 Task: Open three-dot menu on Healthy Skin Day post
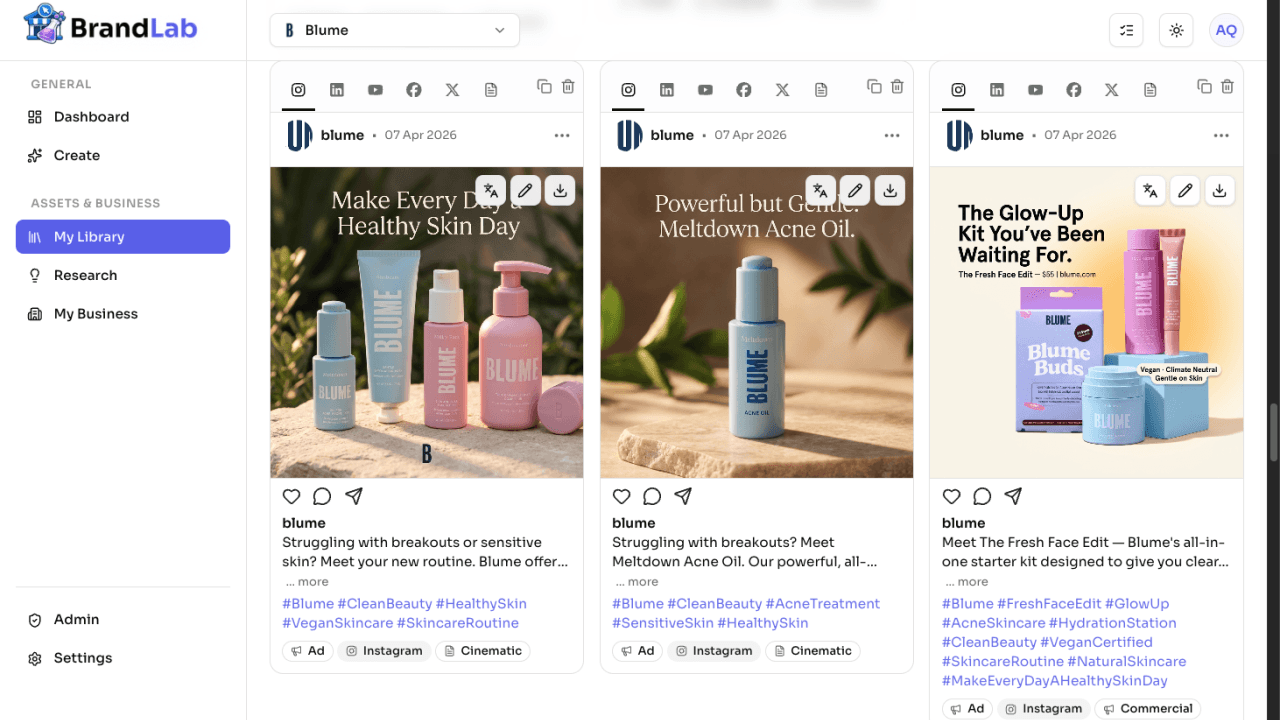[562, 135]
